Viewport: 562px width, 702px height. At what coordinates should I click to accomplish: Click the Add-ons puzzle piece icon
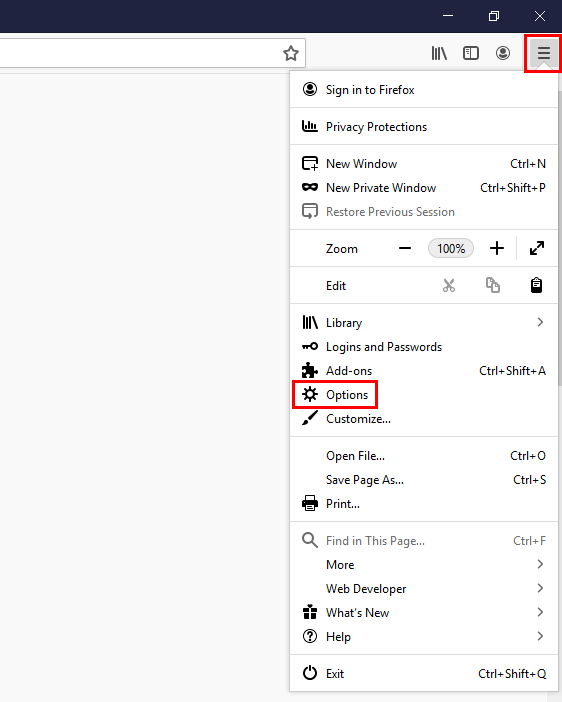(x=310, y=370)
